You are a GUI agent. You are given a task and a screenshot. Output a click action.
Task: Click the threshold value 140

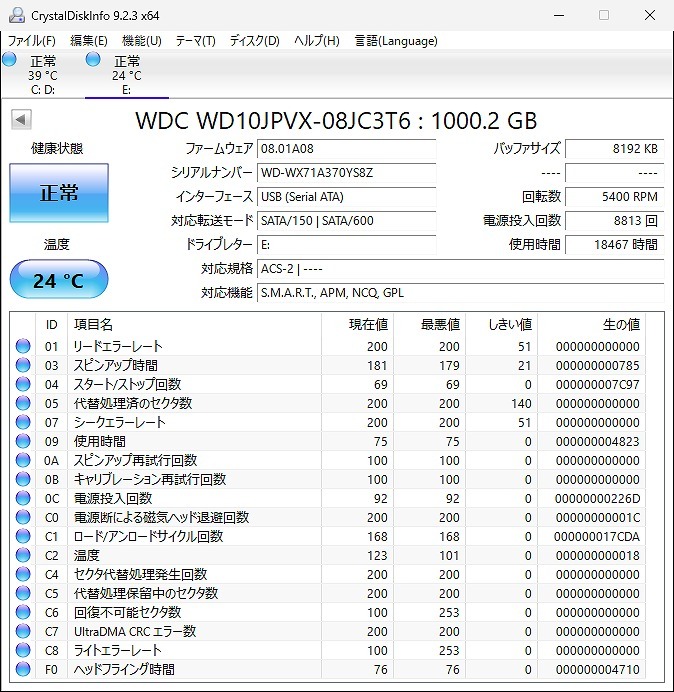point(521,403)
